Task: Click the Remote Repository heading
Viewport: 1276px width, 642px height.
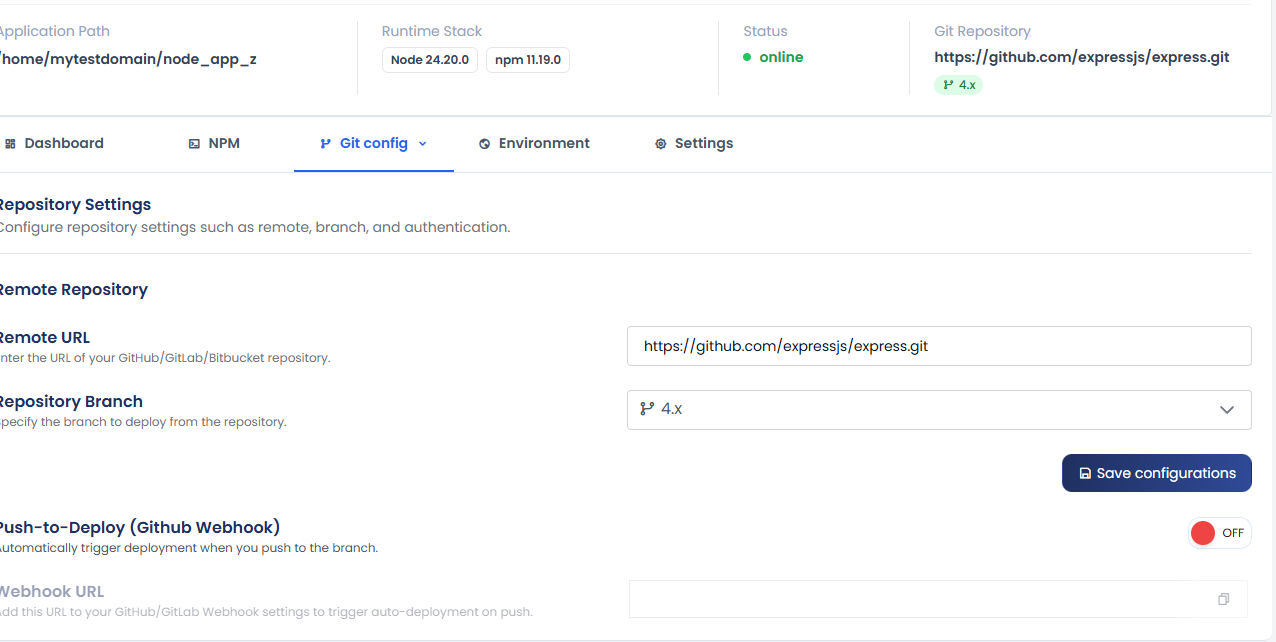Action: [x=72, y=289]
